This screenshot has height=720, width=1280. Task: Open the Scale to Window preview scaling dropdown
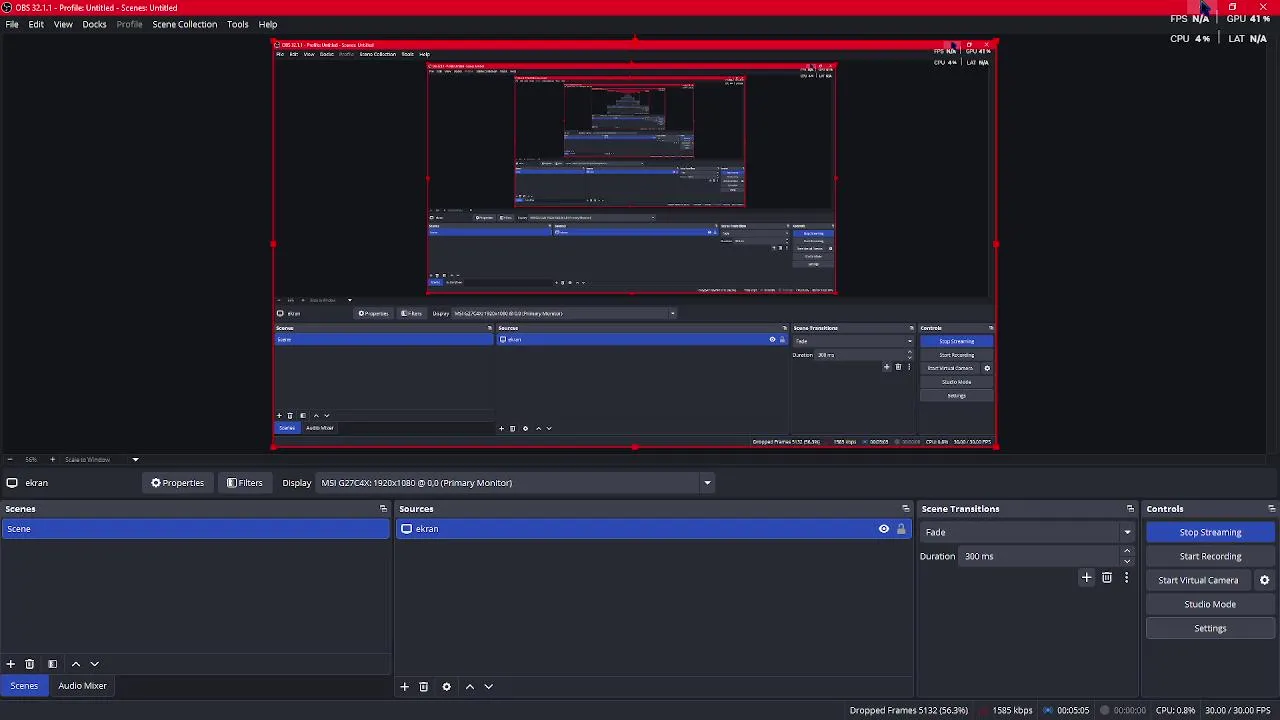click(x=102, y=460)
